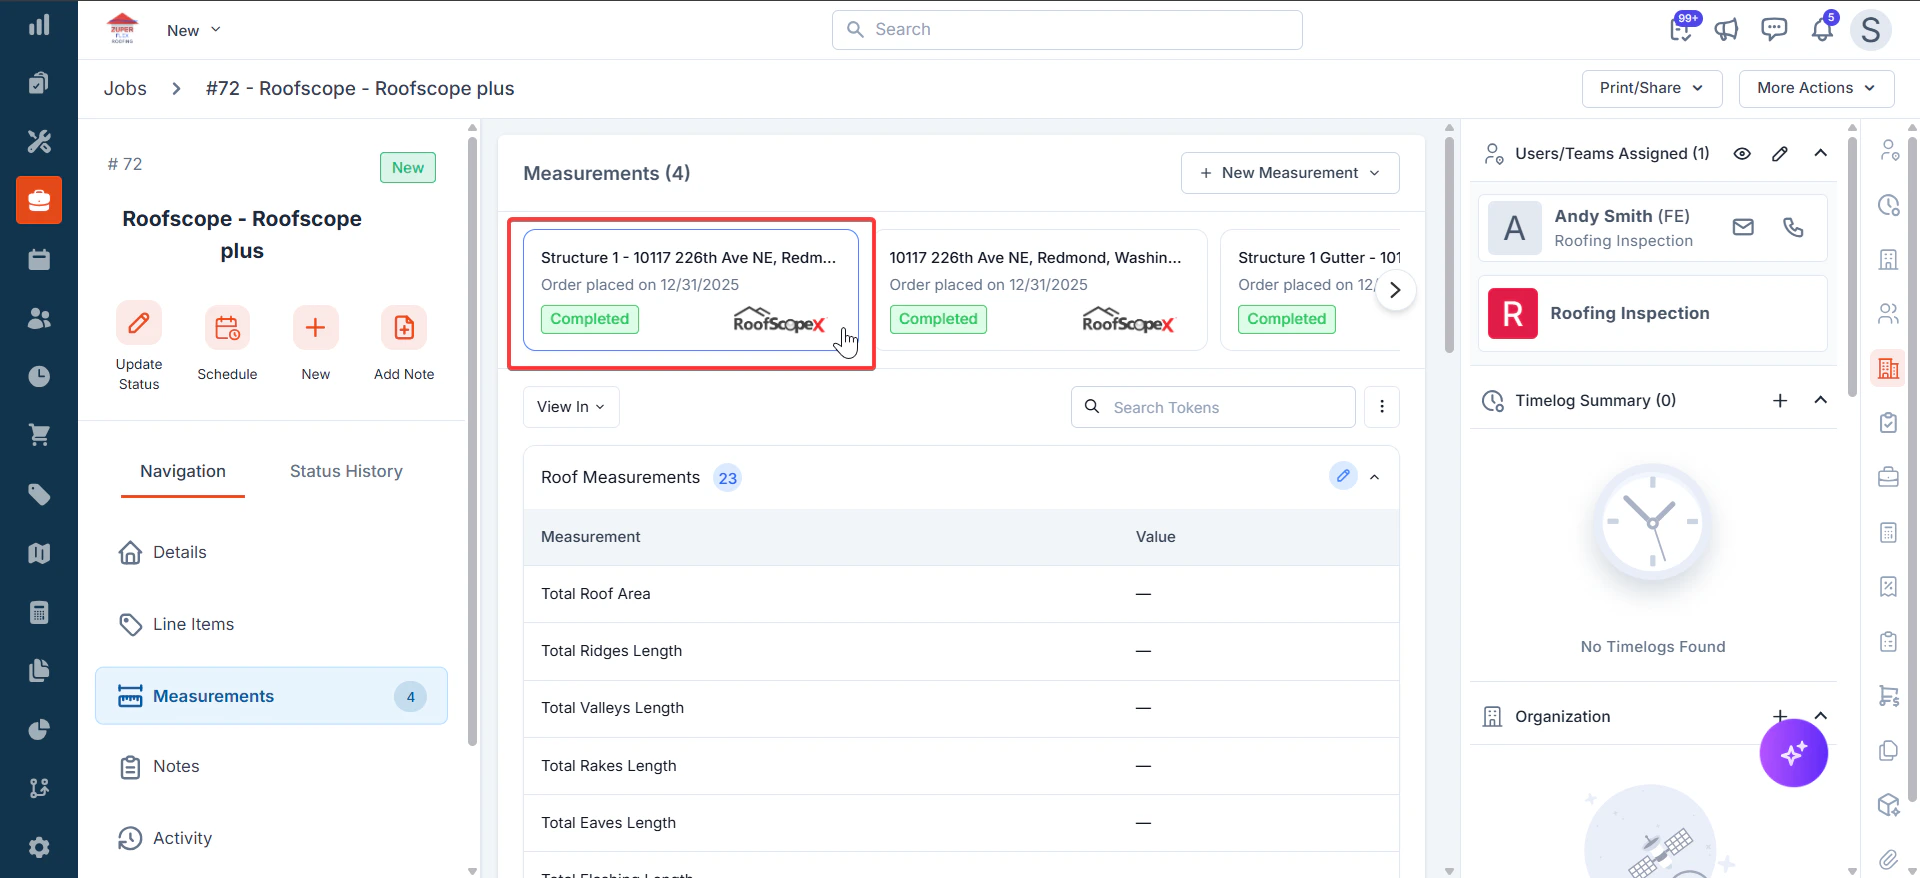Select the orange briefcase Jobs icon

click(x=39, y=200)
